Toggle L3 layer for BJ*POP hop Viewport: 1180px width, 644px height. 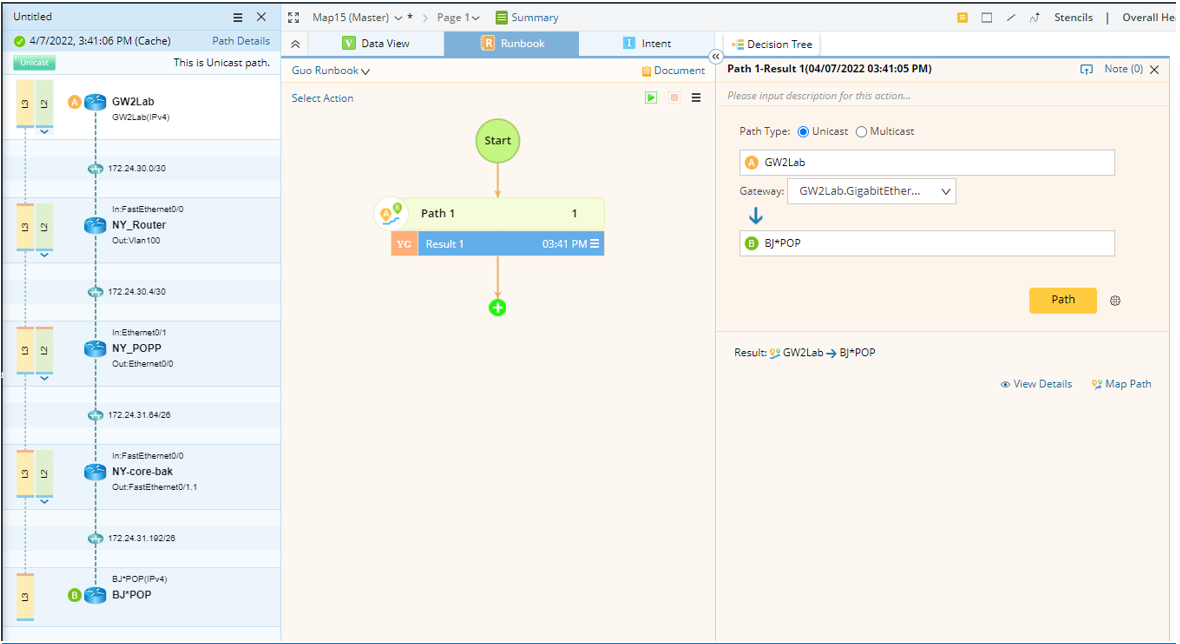[x=25, y=597]
